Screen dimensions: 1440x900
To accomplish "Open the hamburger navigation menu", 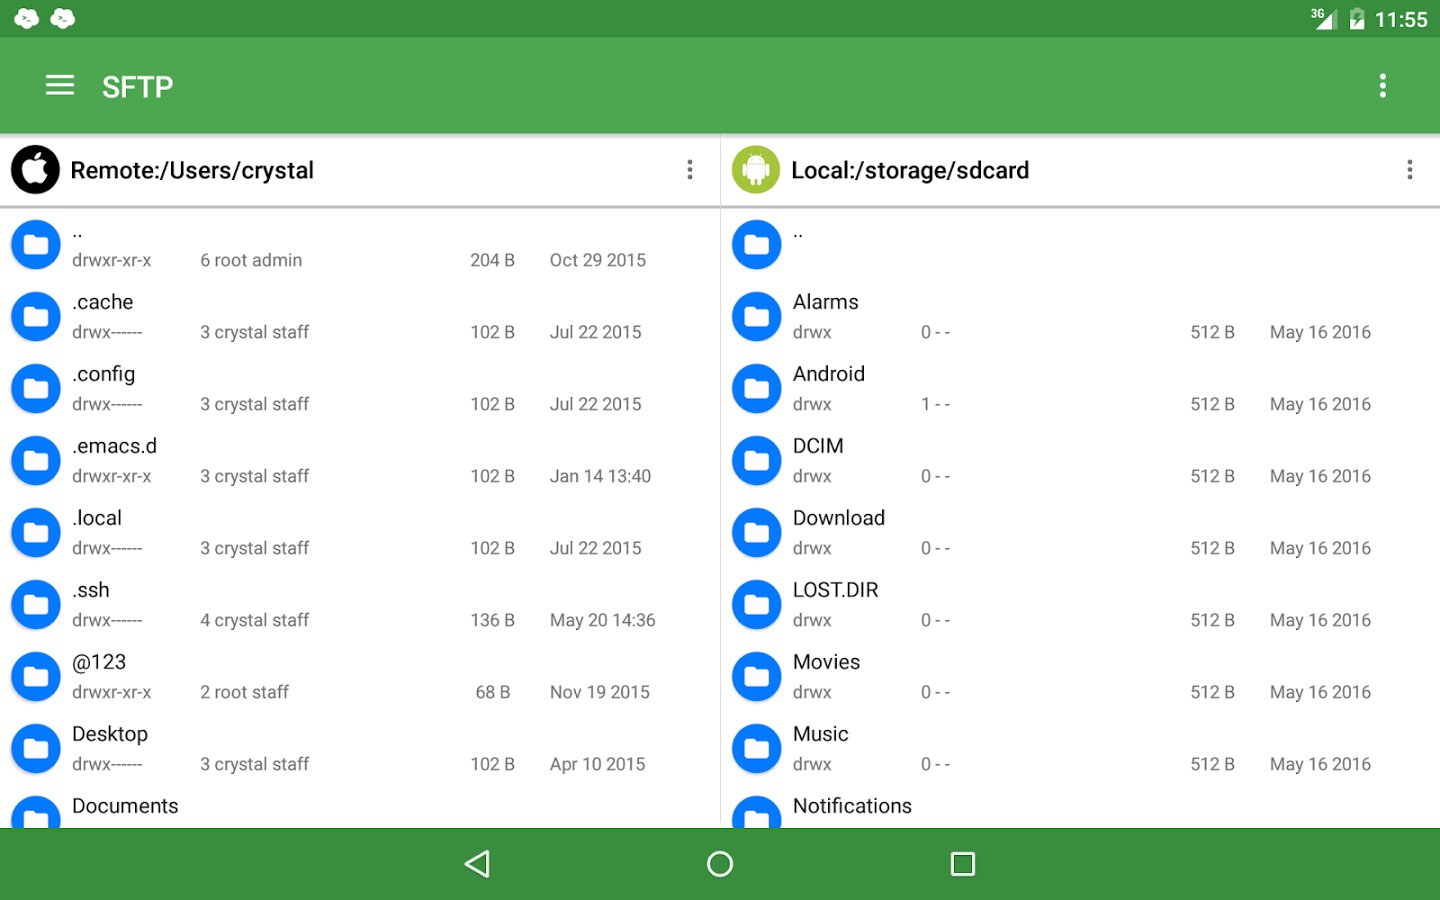I will (60, 86).
